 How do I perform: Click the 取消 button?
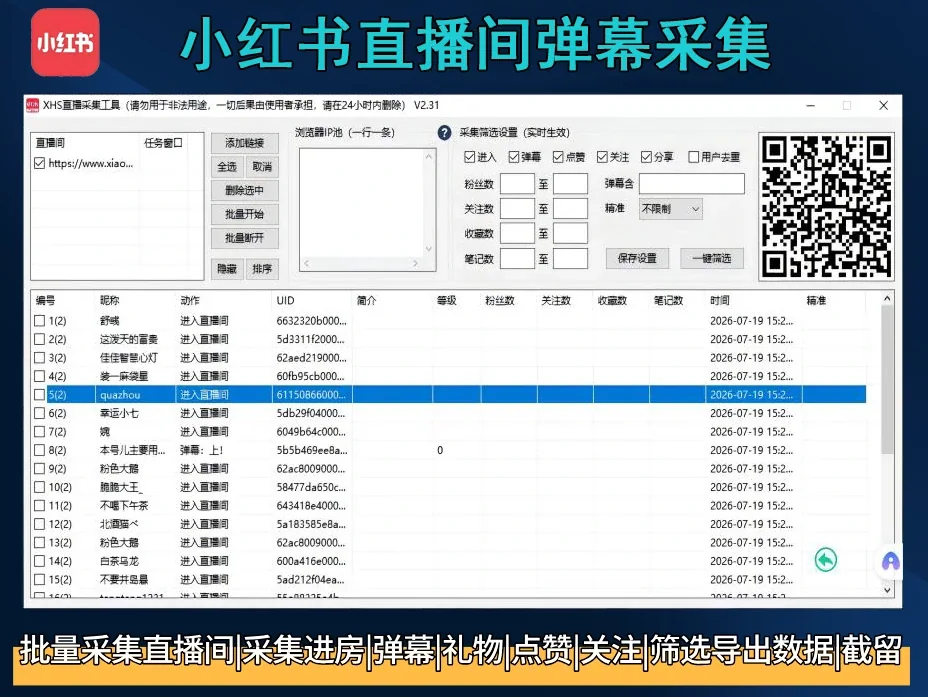[x=262, y=167]
